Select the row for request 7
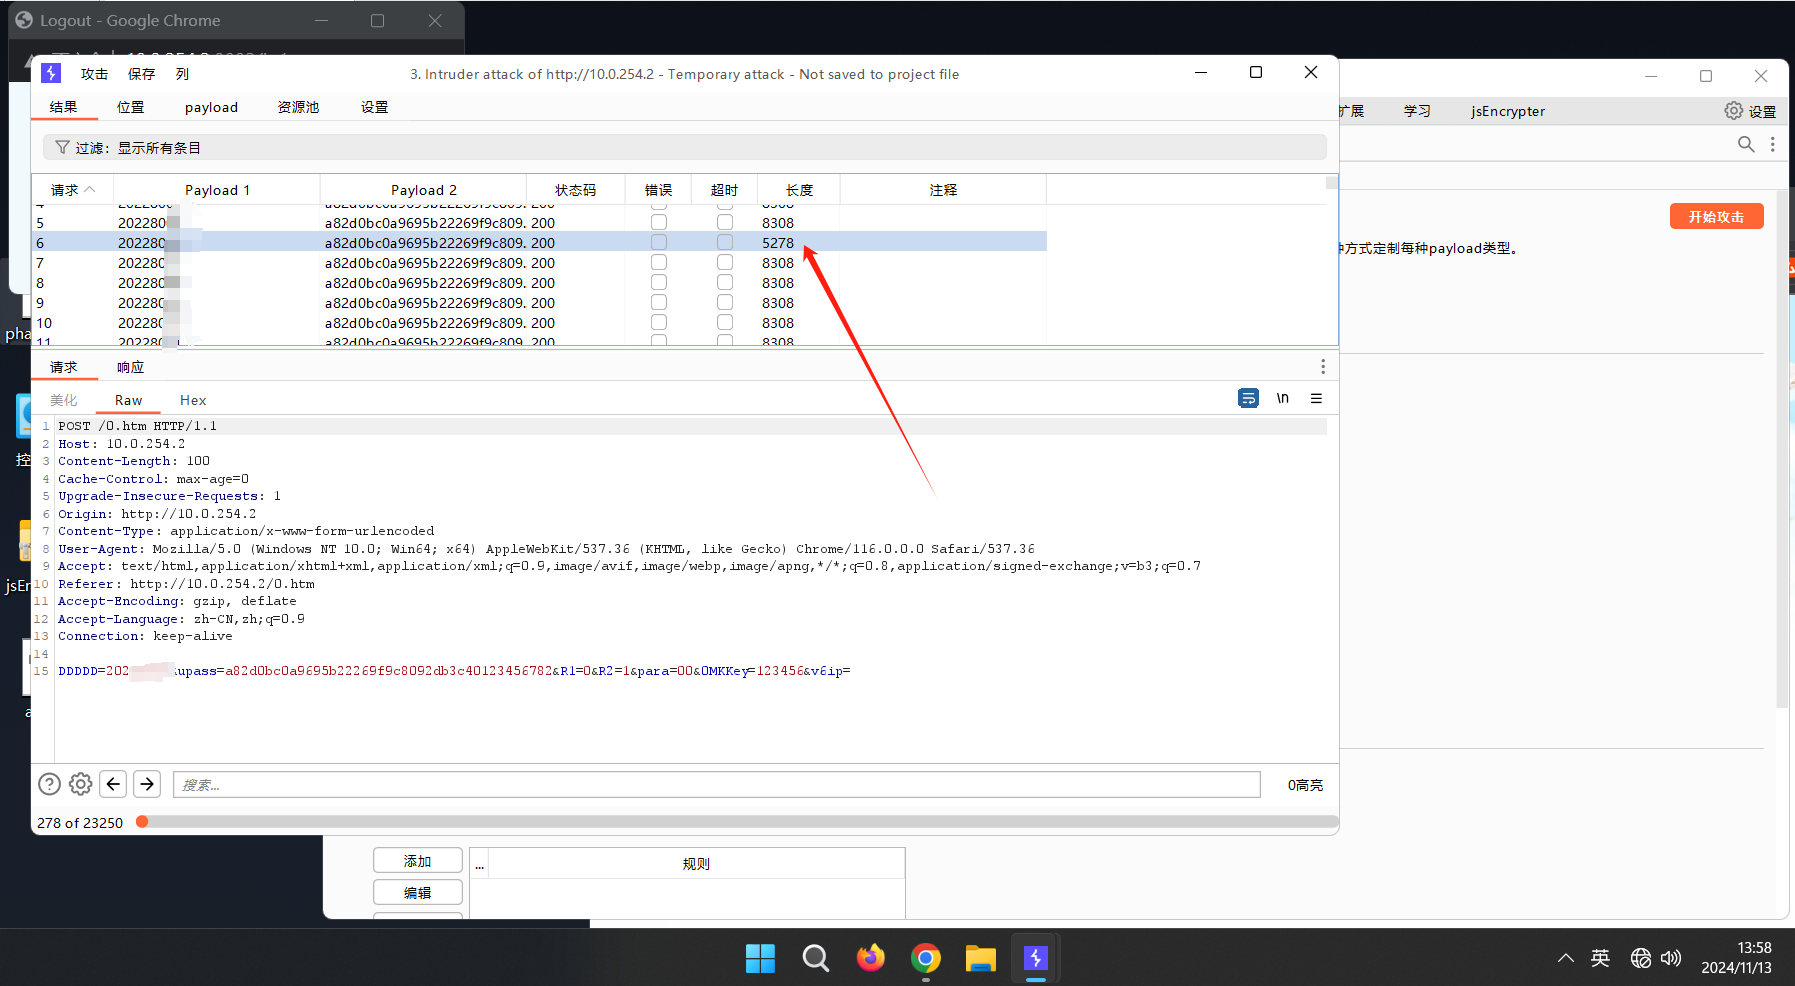 pos(540,263)
